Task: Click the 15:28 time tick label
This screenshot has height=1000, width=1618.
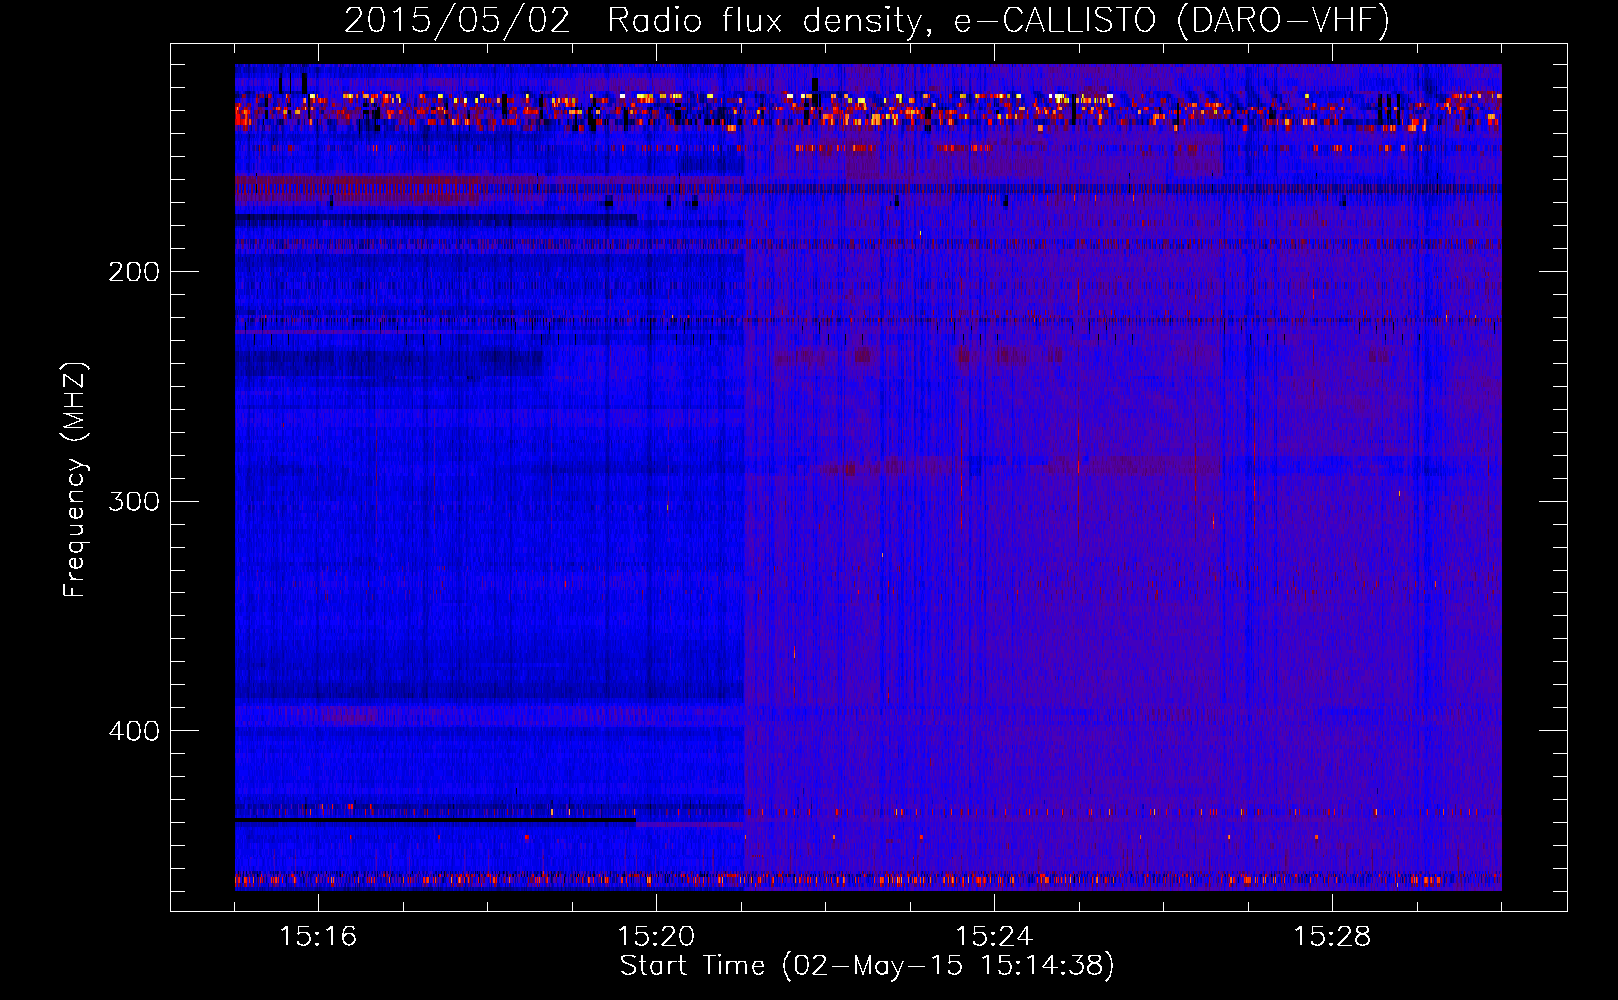Action: click(1332, 936)
